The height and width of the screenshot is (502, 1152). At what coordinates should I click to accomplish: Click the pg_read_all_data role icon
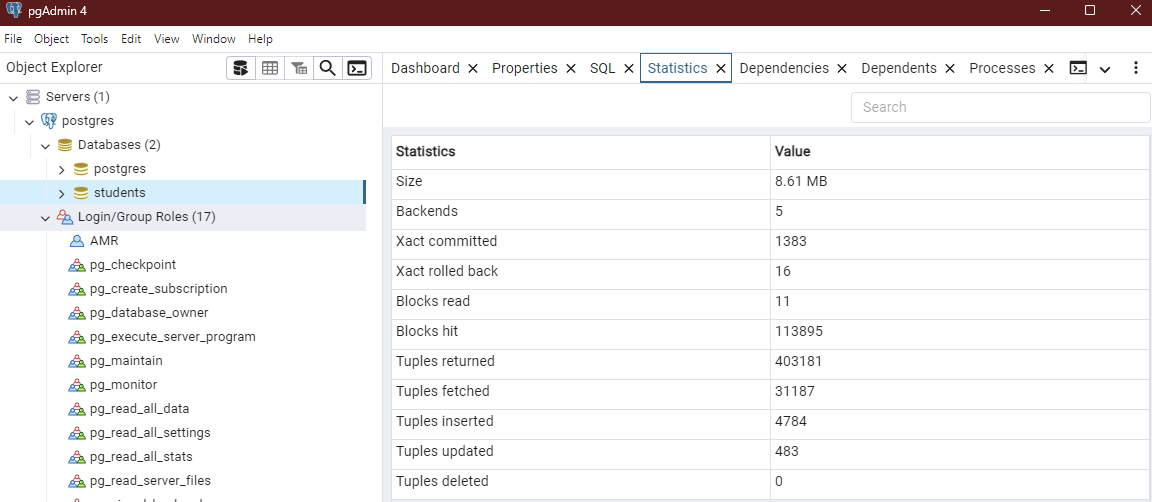point(77,409)
